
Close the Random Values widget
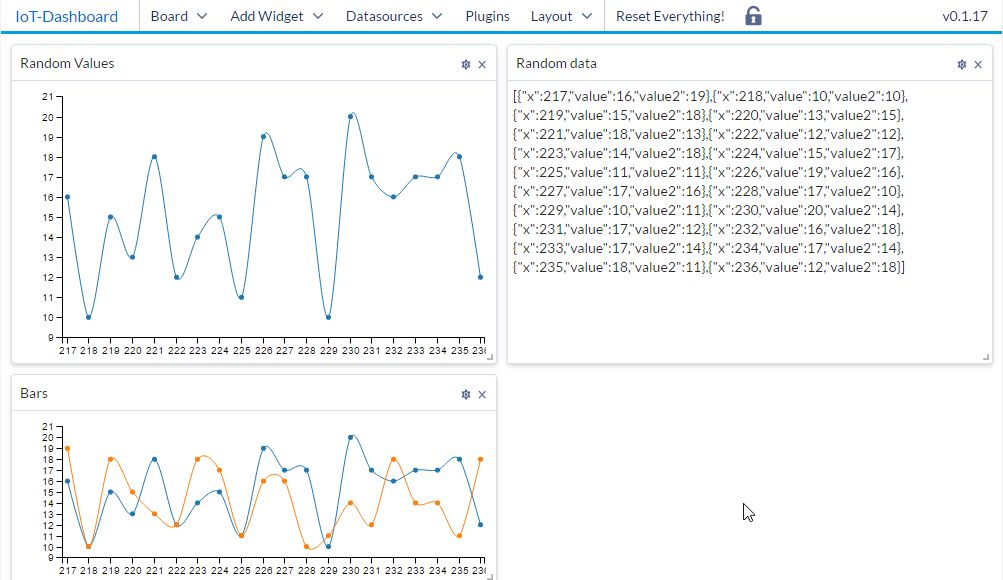tap(482, 63)
